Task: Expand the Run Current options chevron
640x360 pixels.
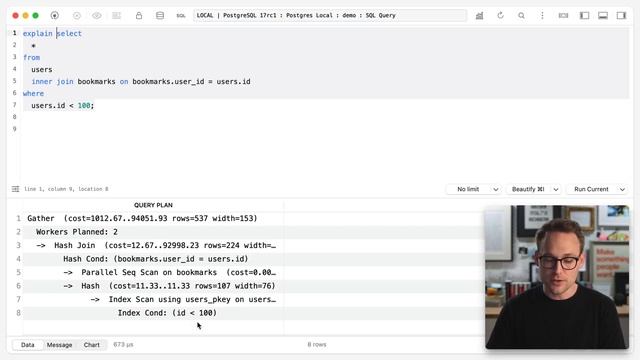Action: [622, 189]
